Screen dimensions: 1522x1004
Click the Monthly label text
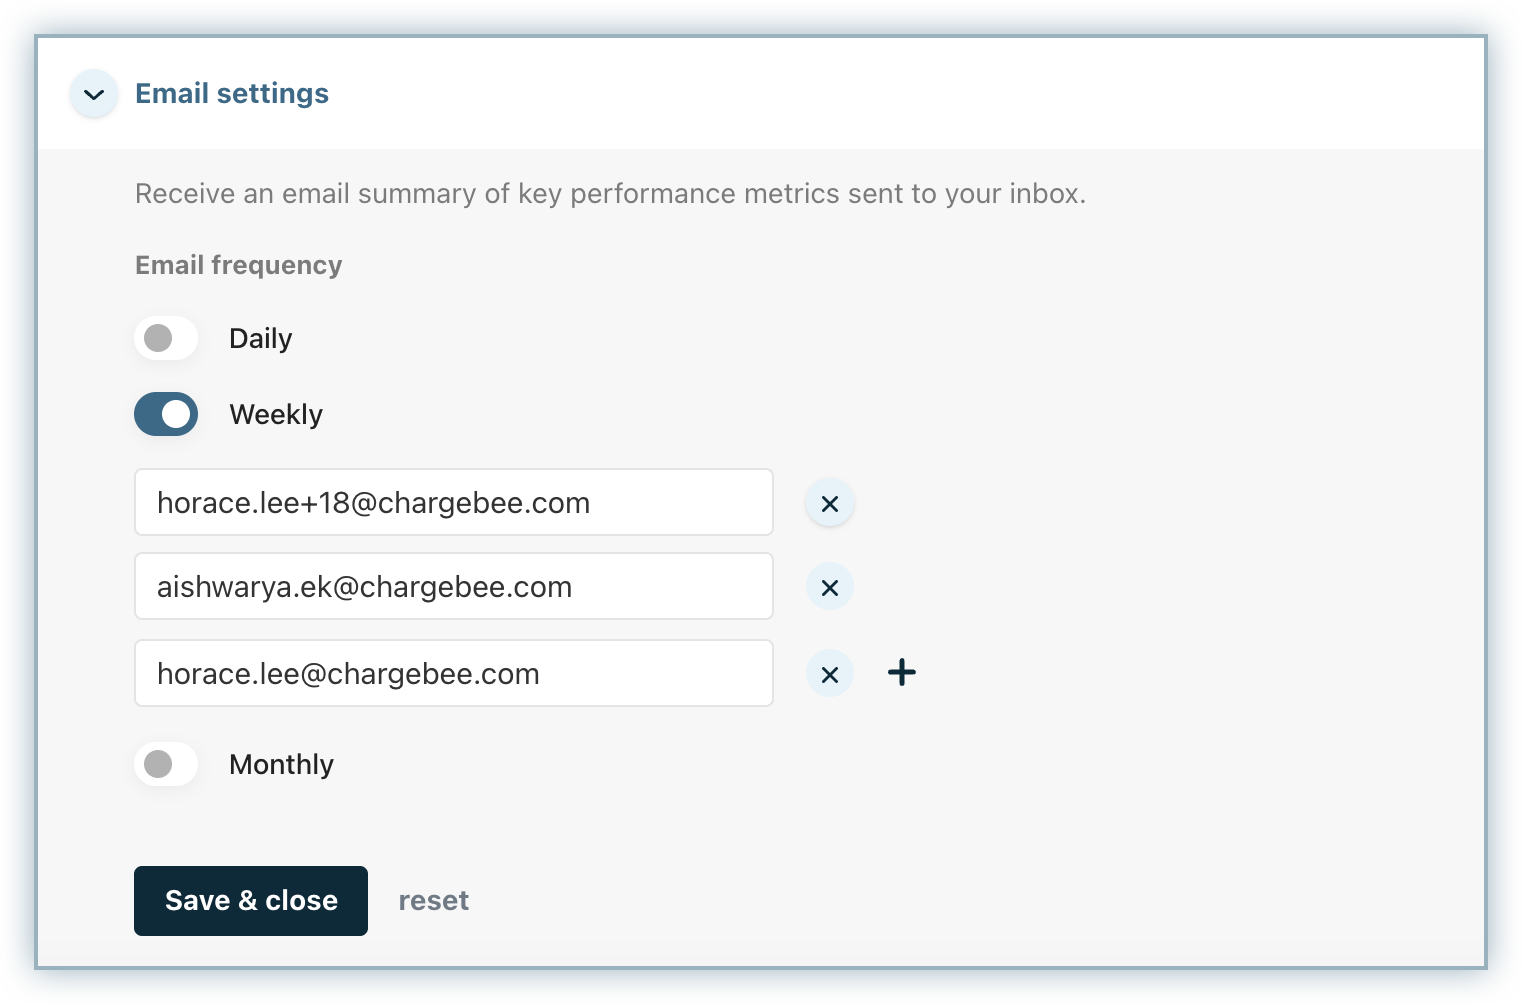pyautogui.click(x=281, y=764)
